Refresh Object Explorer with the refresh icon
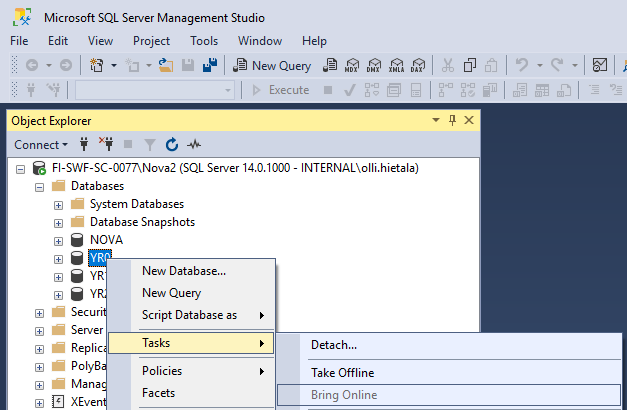This screenshot has height=410, width=627. tap(171, 144)
